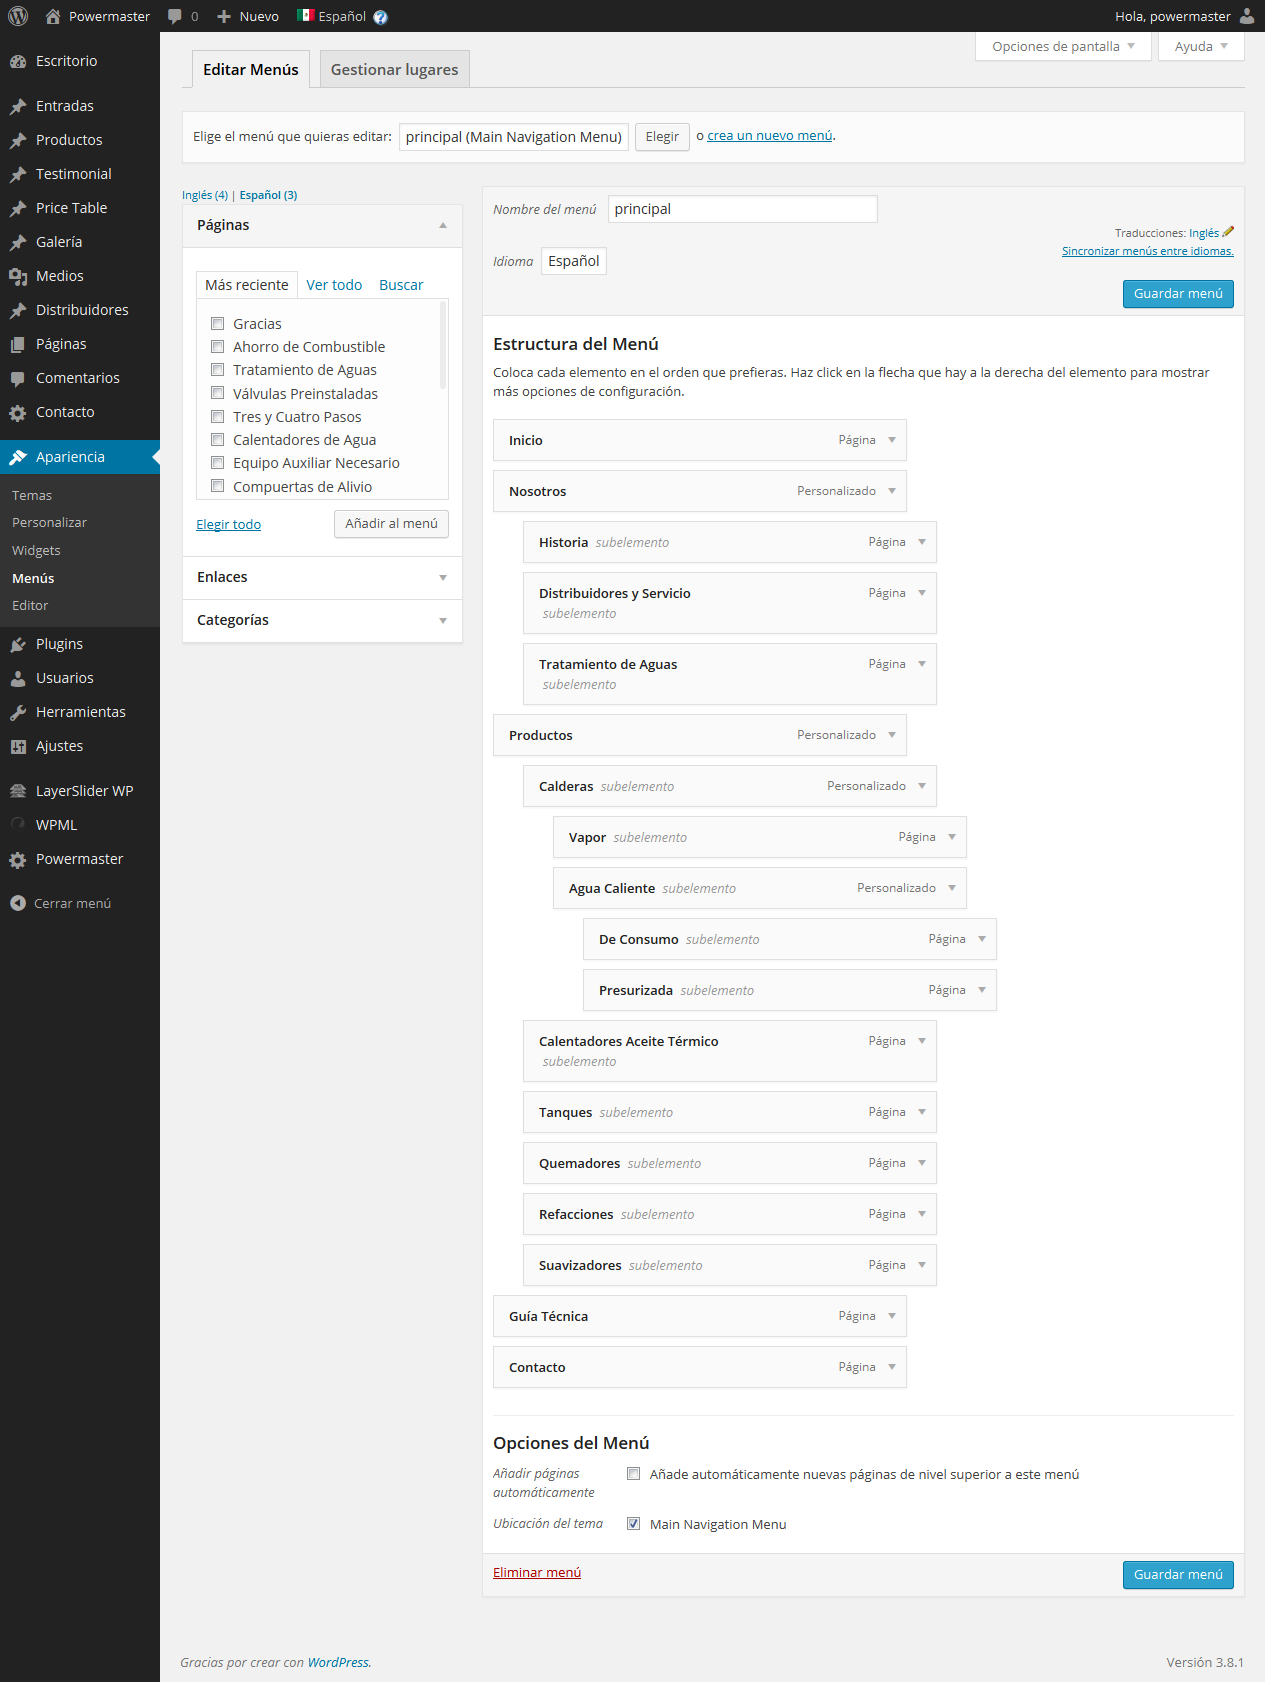Click the Eliminar menú link
Image resolution: width=1265 pixels, height=1682 pixels.
[536, 1572]
